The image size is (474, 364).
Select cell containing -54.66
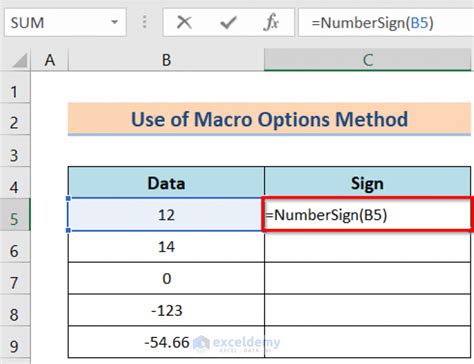pos(166,342)
